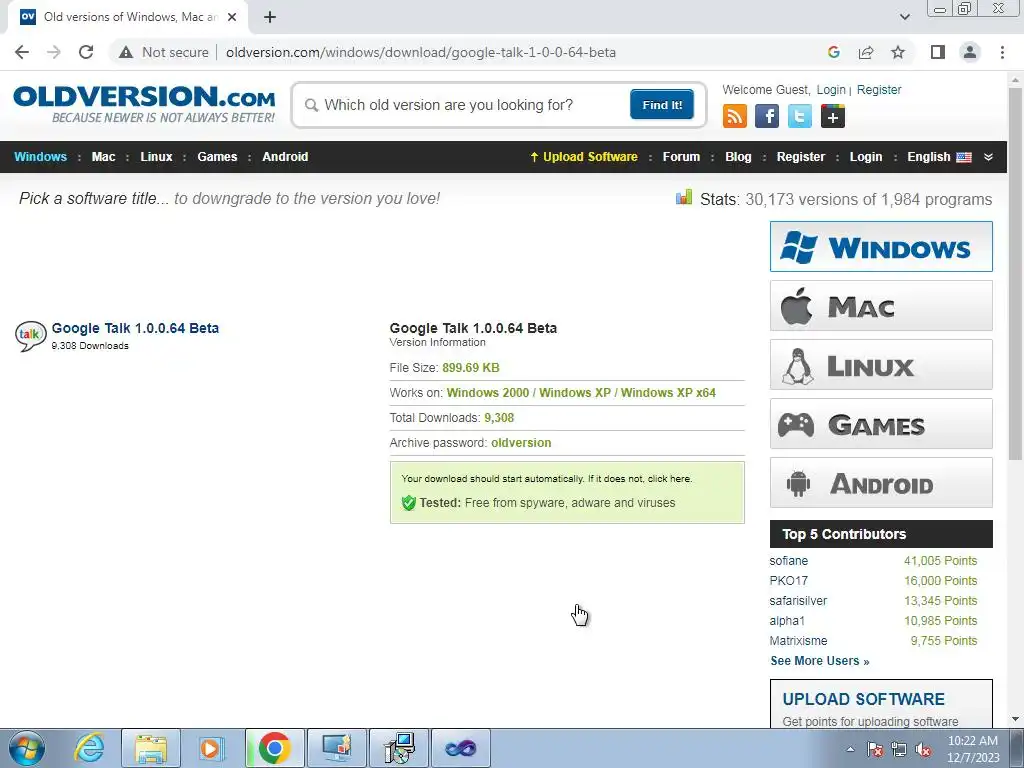Click the Google Talk logo icon
Viewport: 1024px width, 768px height.
[x=30, y=336]
